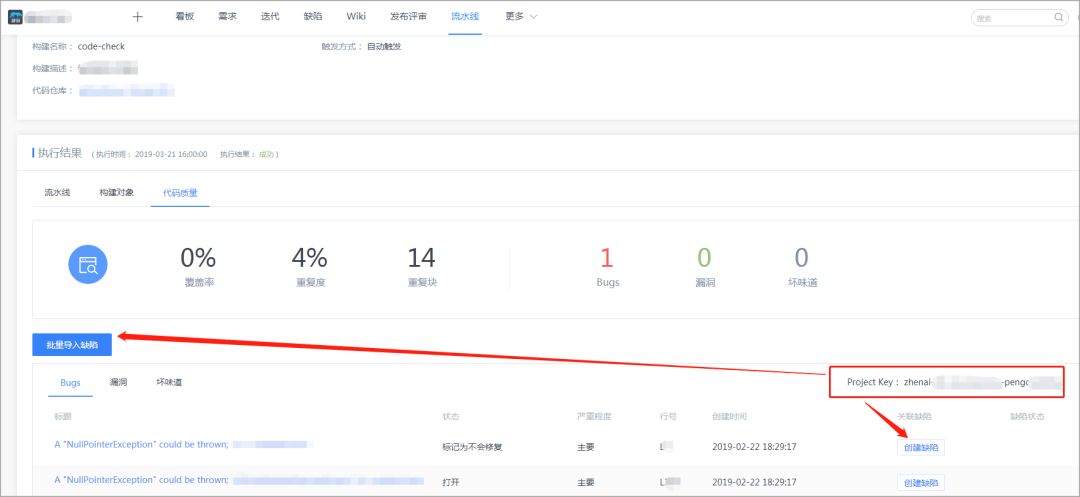
Task: Click the 批量导入缺陷 button
Action: tap(72, 345)
